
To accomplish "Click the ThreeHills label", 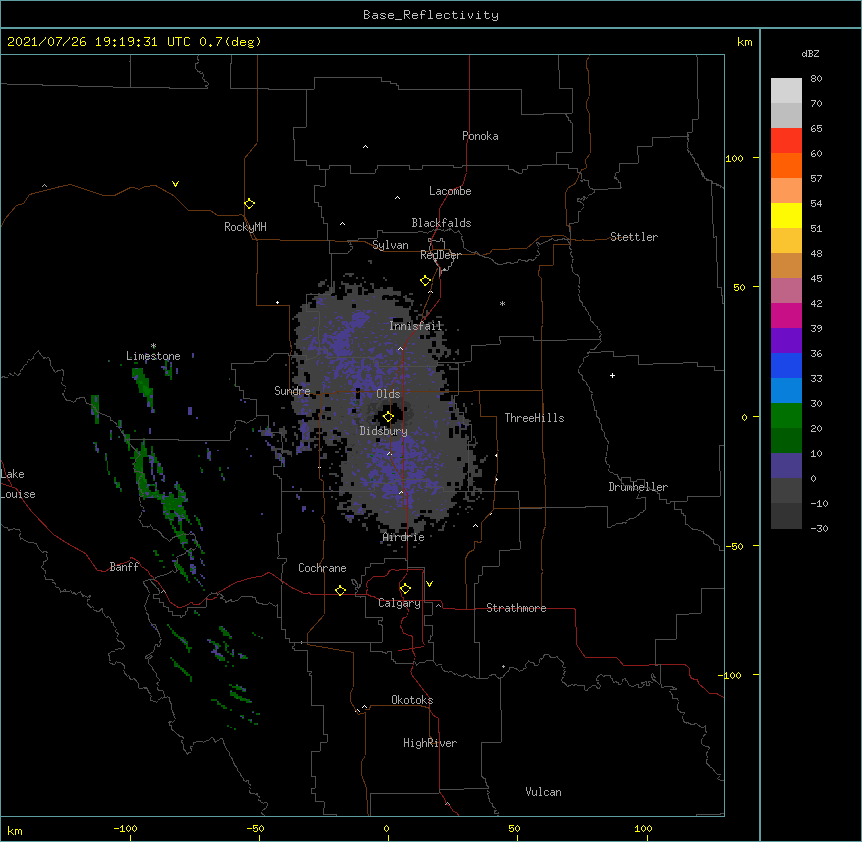I will pos(534,418).
